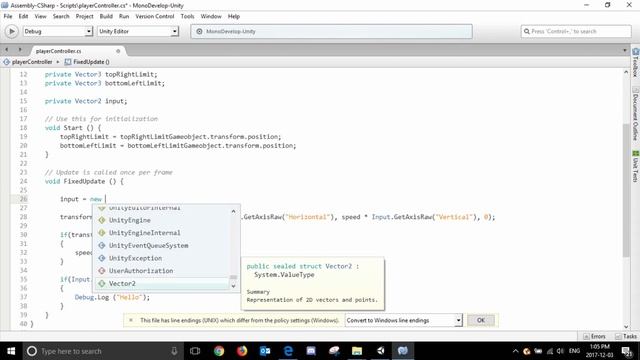Open the Tasks pad in status bar
Image resolution: width=640 pixels, height=360 pixels.
pyautogui.click(x=626, y=336)
